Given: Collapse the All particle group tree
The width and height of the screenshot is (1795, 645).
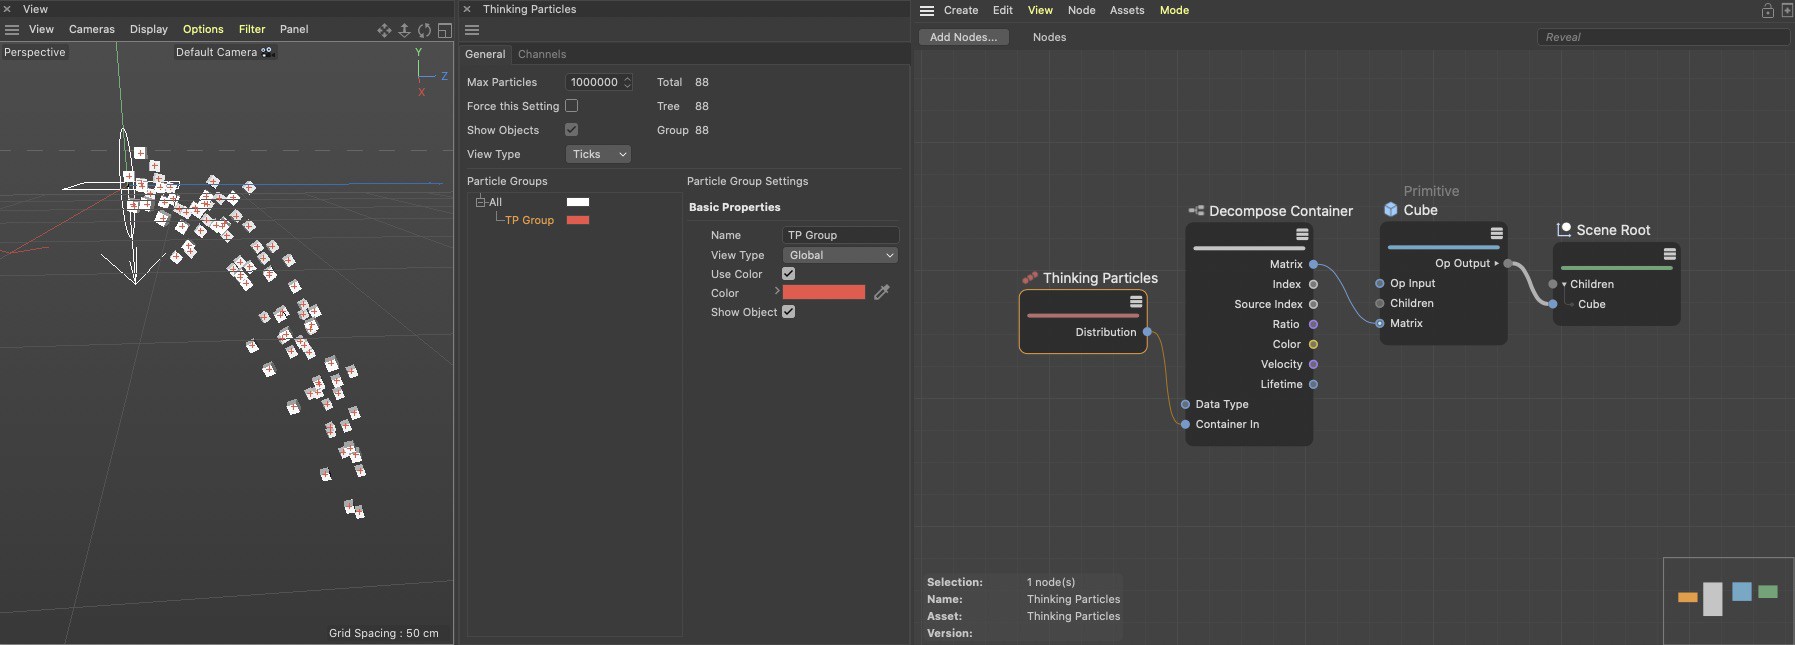Looking at the screenshot, I should pyautogui.click(x=480, y=202).
